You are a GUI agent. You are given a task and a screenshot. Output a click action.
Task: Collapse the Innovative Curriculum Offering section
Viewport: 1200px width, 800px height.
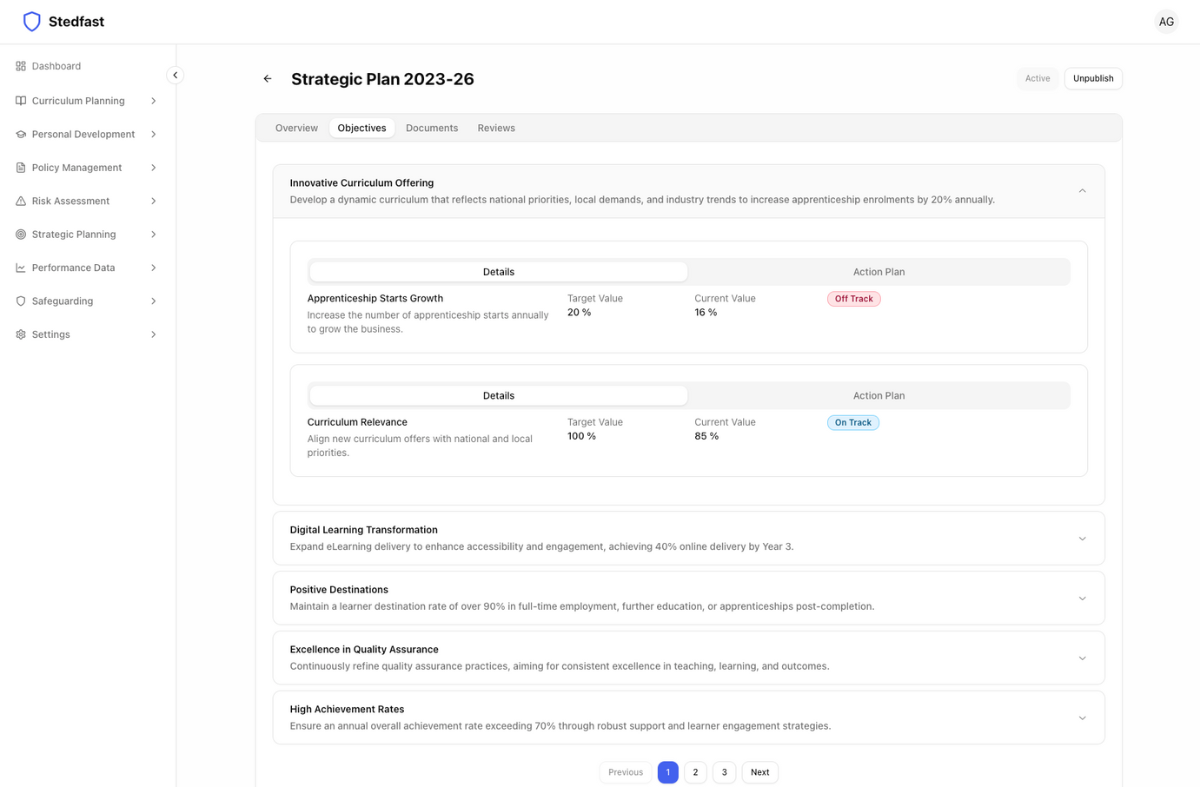pos(1082,191)
